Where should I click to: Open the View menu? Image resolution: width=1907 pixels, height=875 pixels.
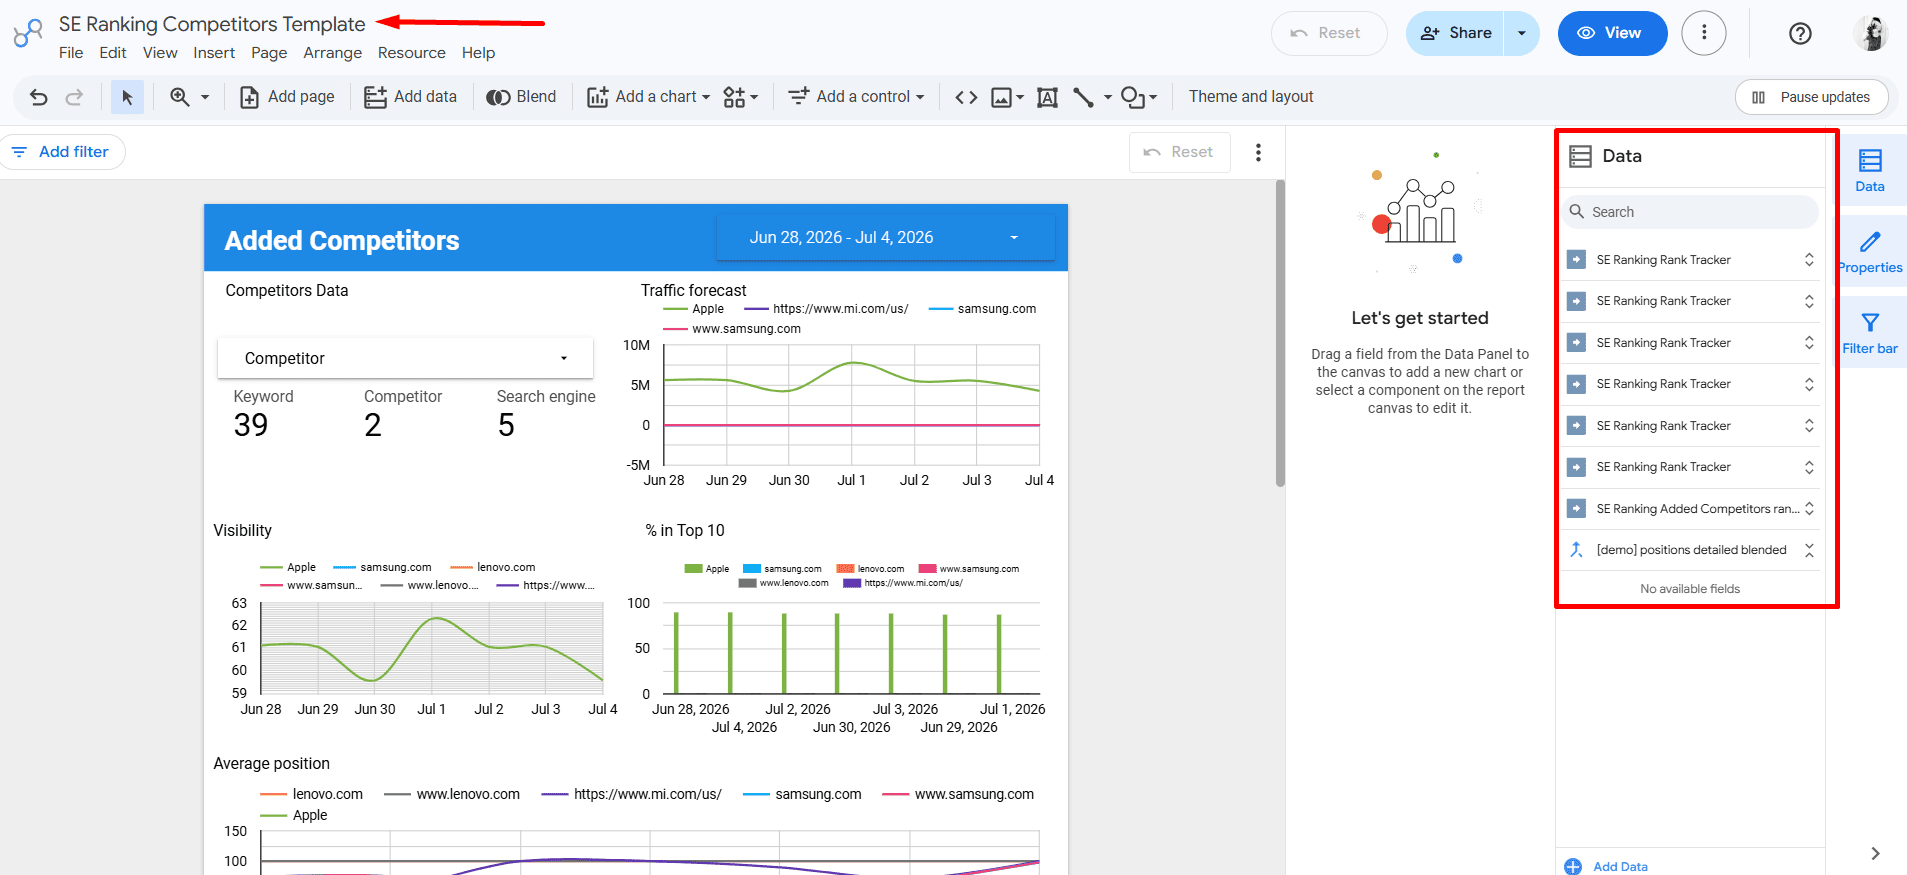tap(160, 53)
